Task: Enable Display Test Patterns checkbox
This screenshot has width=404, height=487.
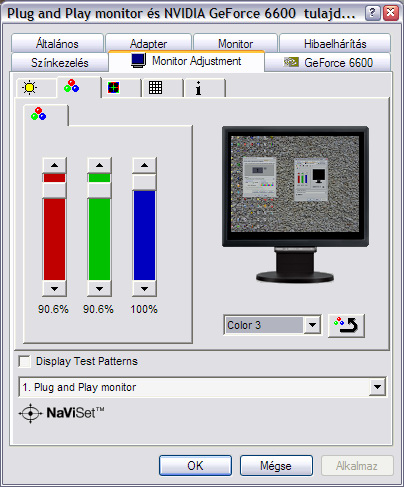Action: [x=25, y=361]
